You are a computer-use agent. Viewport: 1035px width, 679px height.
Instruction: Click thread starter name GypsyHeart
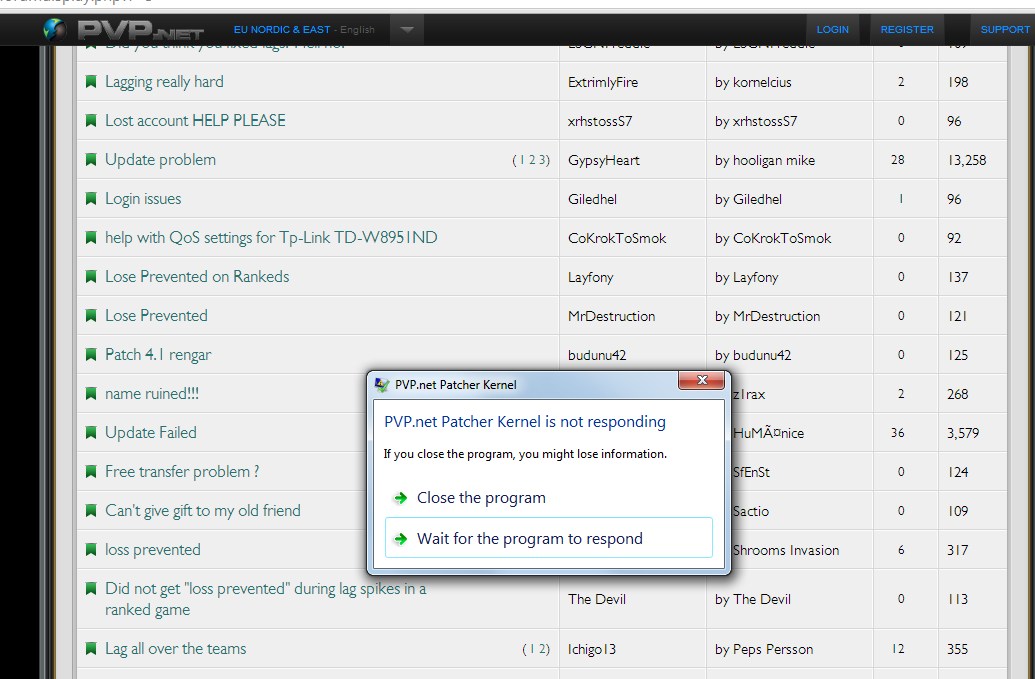point(603,160)
